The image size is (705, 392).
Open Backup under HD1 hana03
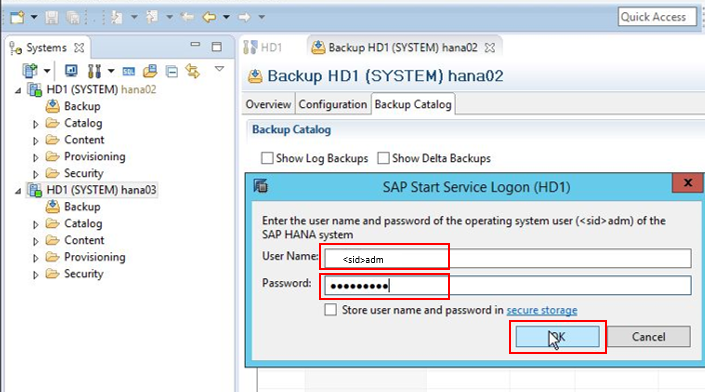tap(82, 207)
